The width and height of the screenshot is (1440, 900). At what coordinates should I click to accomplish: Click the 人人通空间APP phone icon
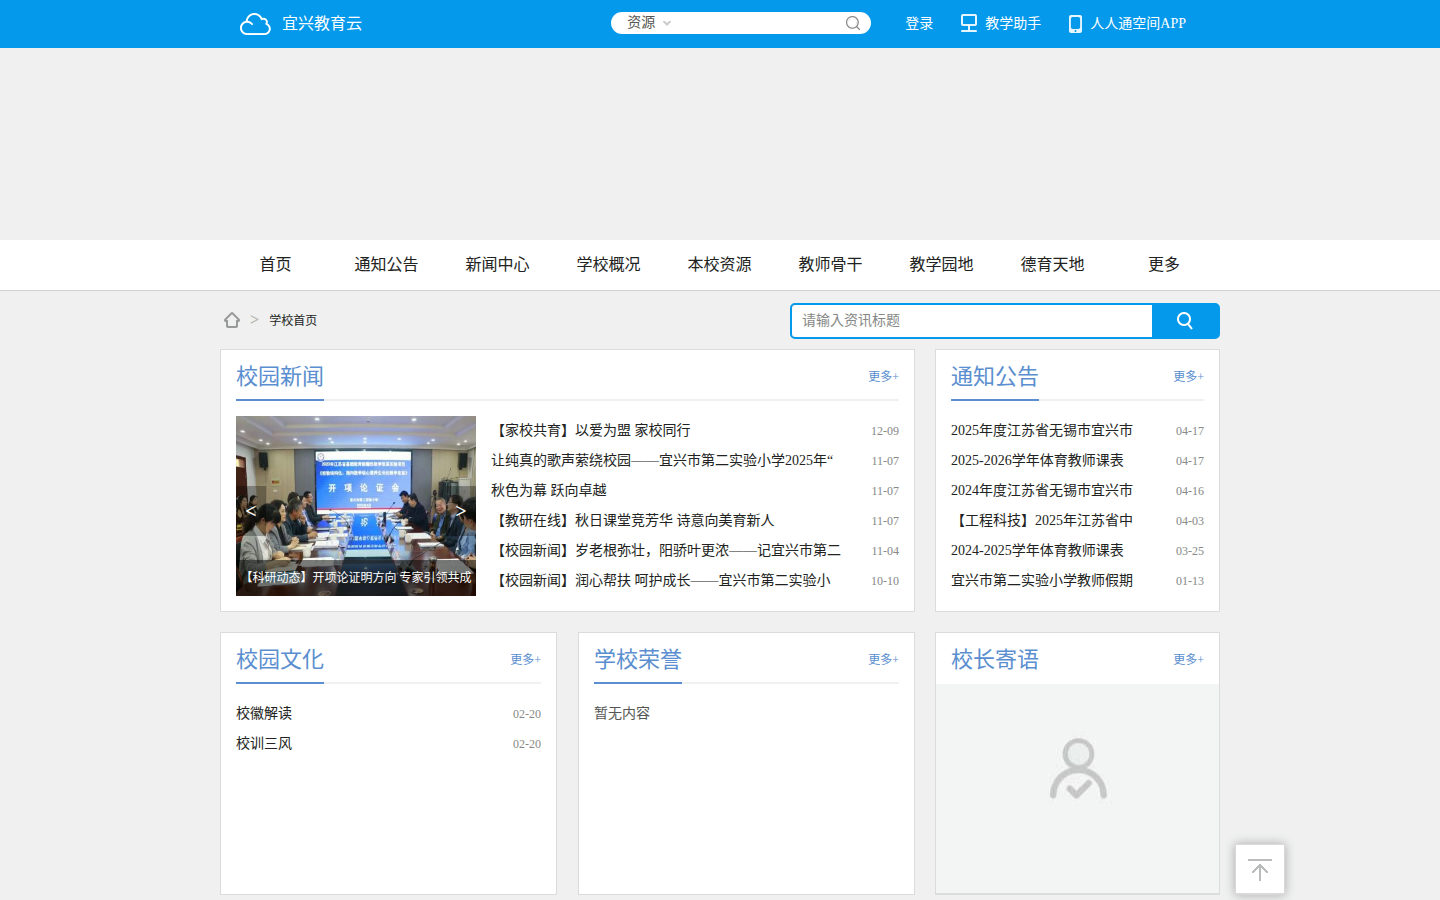pos(1075,24)
